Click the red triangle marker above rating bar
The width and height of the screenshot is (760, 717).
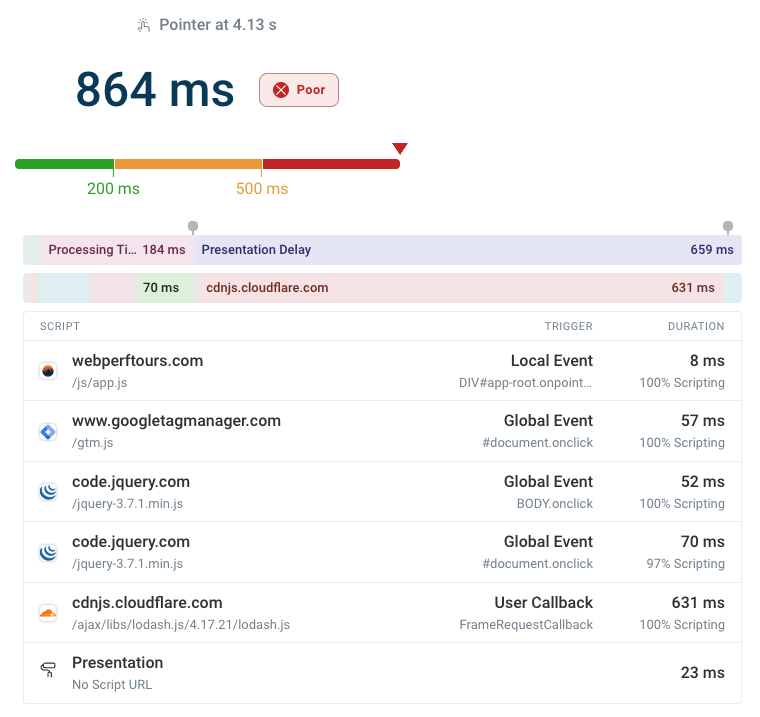[x=400, y=149]
